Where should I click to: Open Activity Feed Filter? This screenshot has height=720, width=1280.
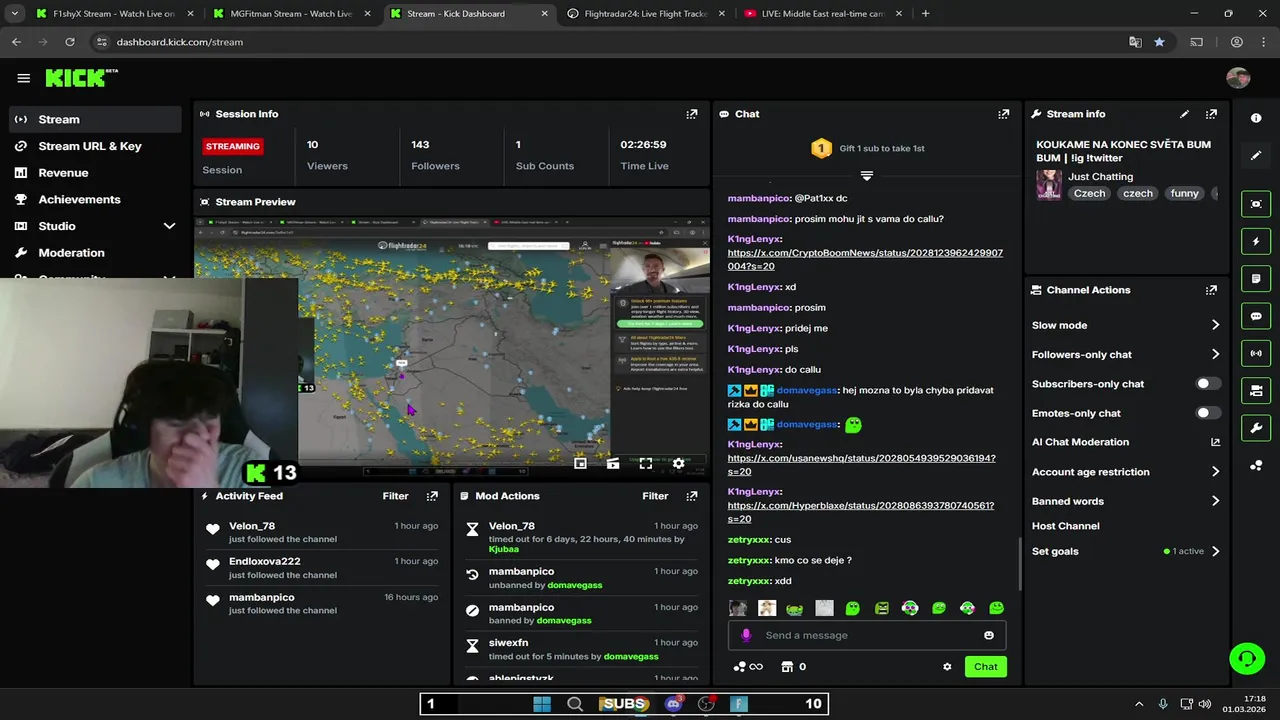[395, 496]
